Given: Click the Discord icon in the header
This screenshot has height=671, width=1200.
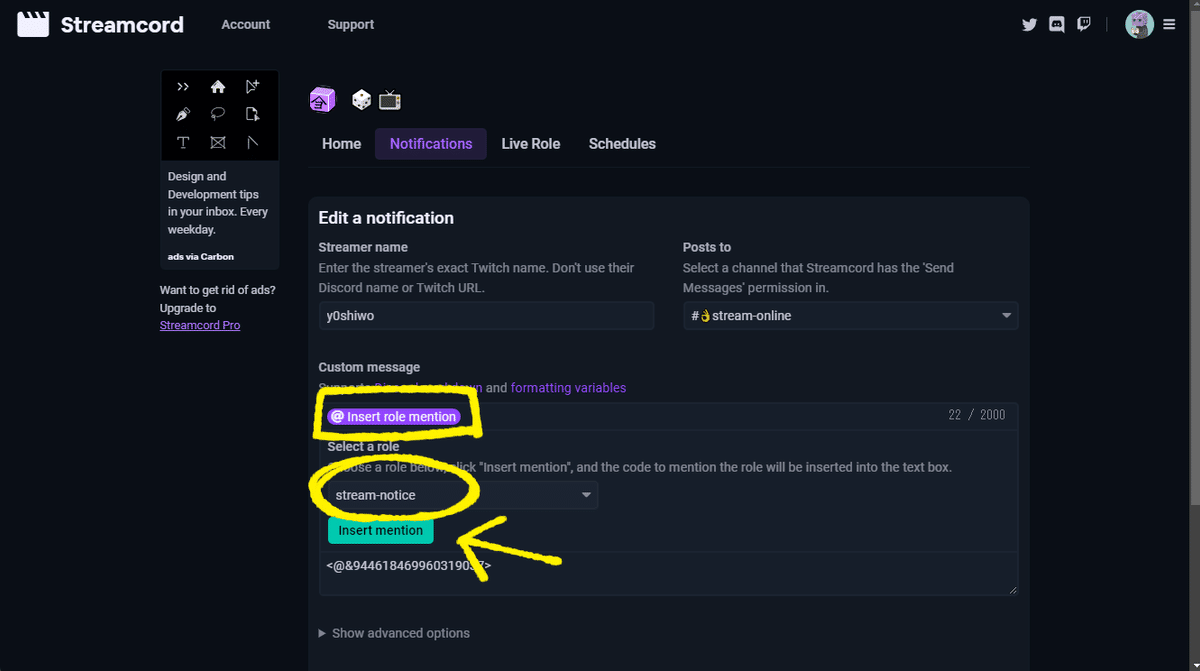Looking at the screenshot, I should 1056,24.
